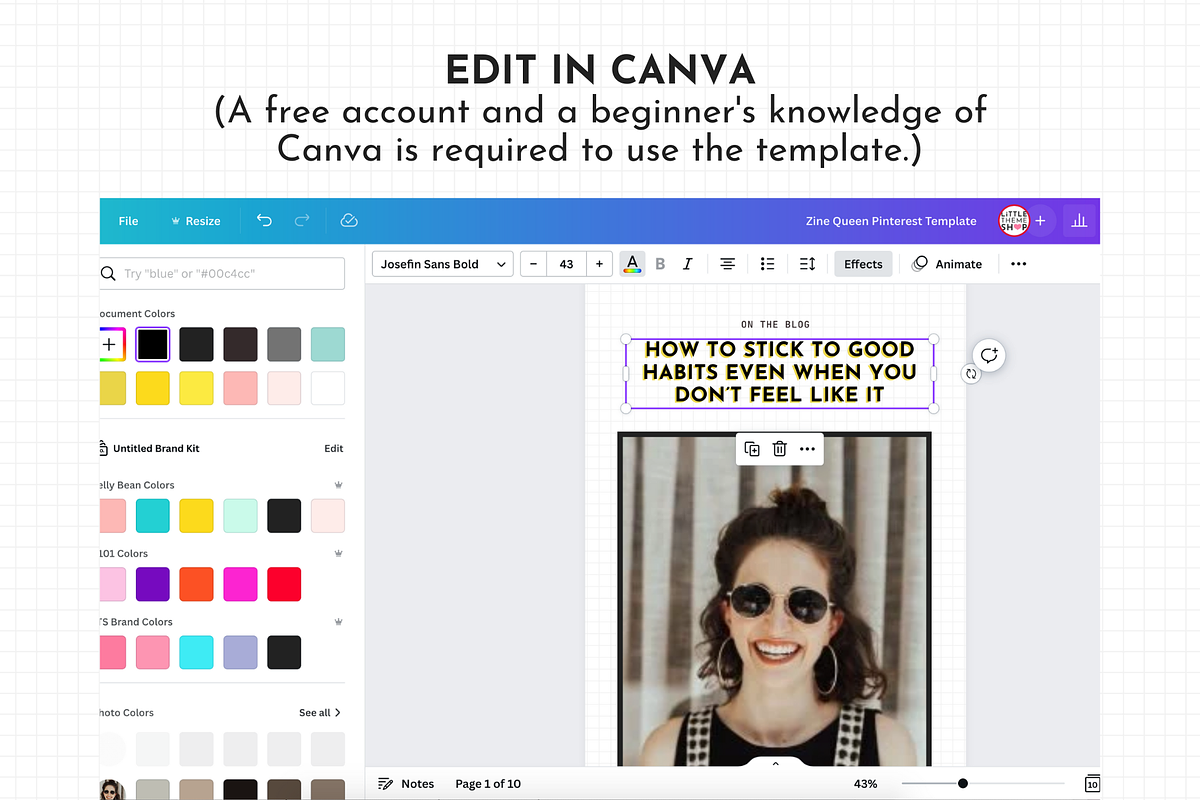Select the ON THE BLOG text
This screenshot has width=1200, height=800.
(x=776, y=324)
